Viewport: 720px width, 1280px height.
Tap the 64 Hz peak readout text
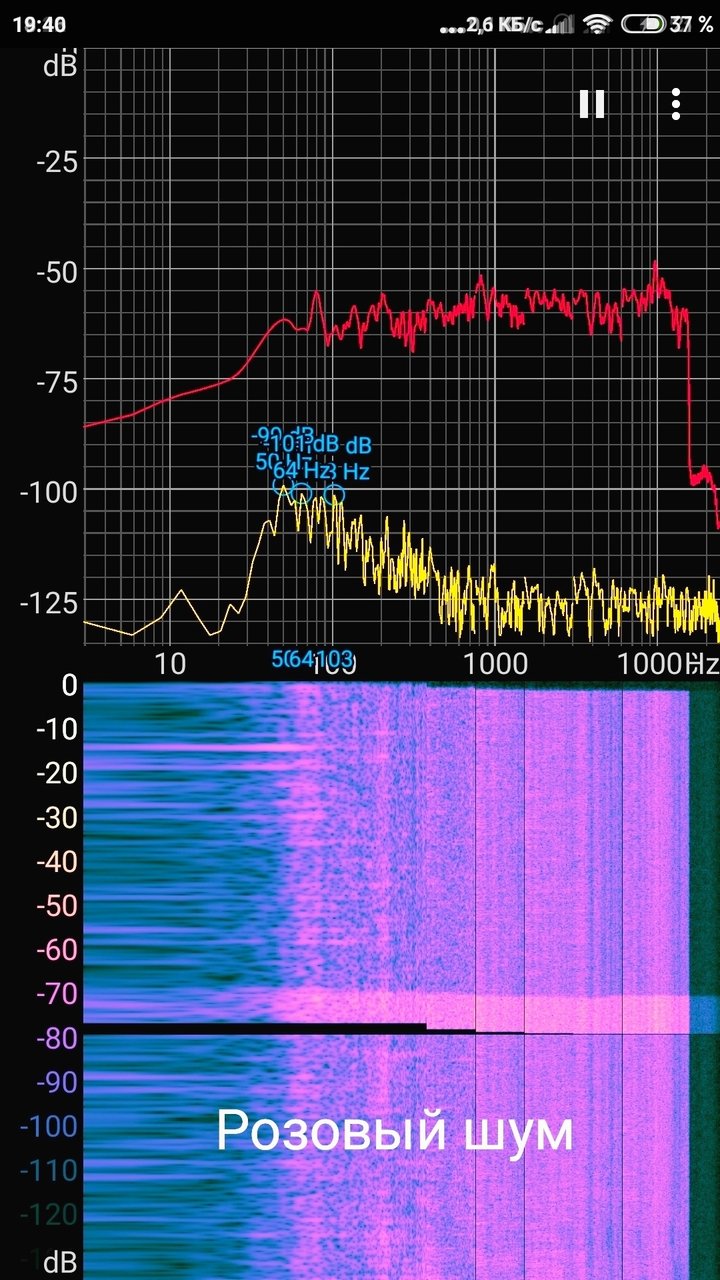(303, 470)
